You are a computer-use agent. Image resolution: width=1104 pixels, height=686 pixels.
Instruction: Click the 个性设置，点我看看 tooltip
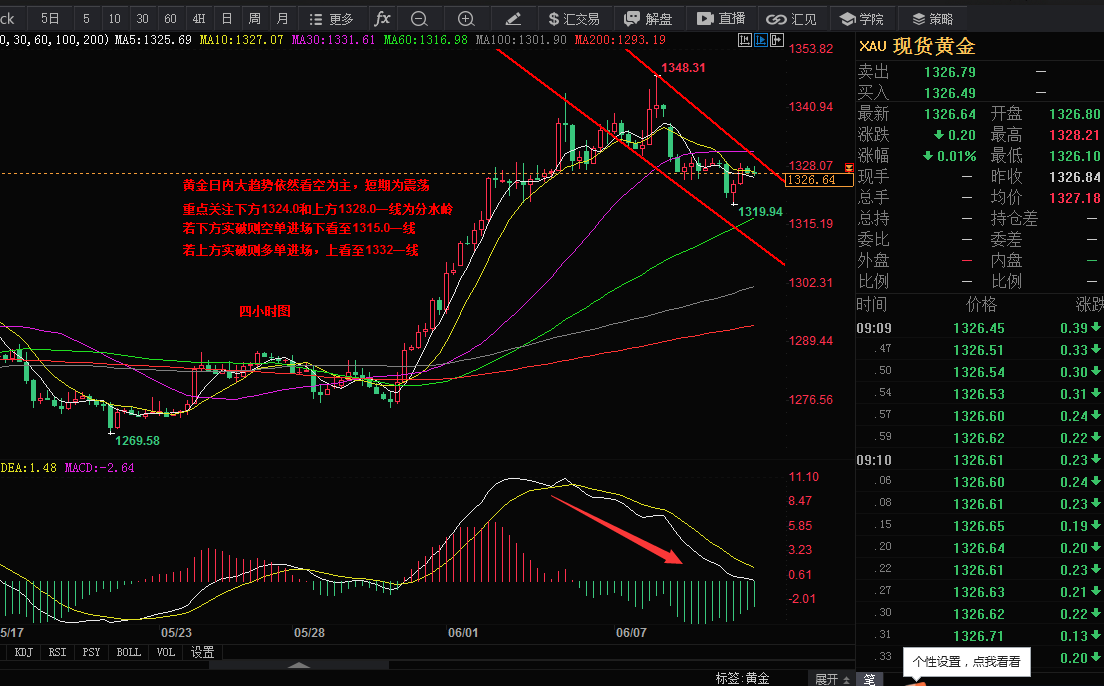[966, 662]
